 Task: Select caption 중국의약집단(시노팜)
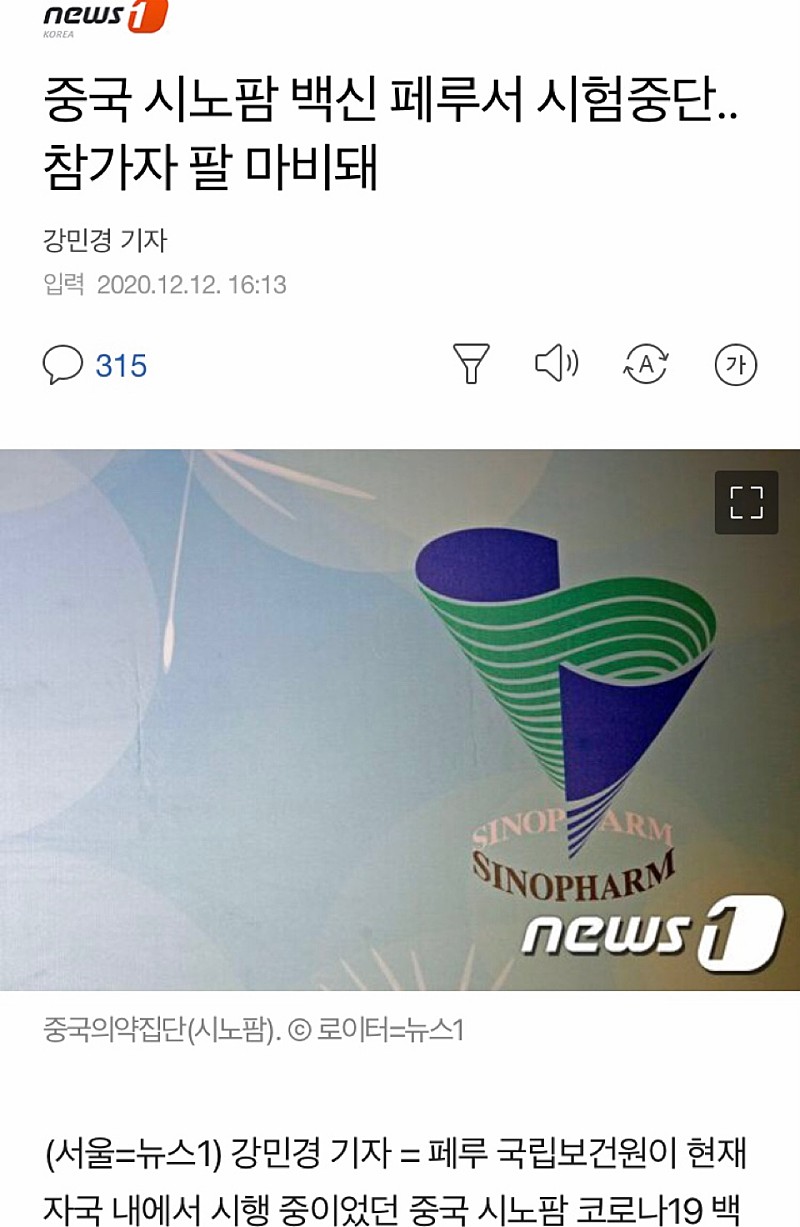pos(160,1030)
